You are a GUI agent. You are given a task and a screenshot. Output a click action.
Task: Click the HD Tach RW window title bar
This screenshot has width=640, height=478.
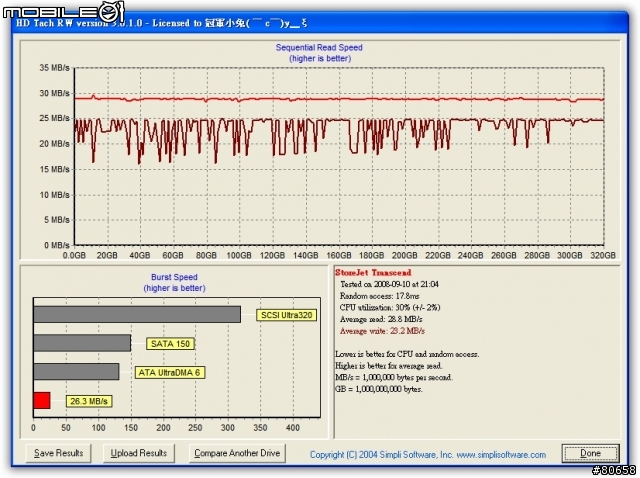(320, 22)
